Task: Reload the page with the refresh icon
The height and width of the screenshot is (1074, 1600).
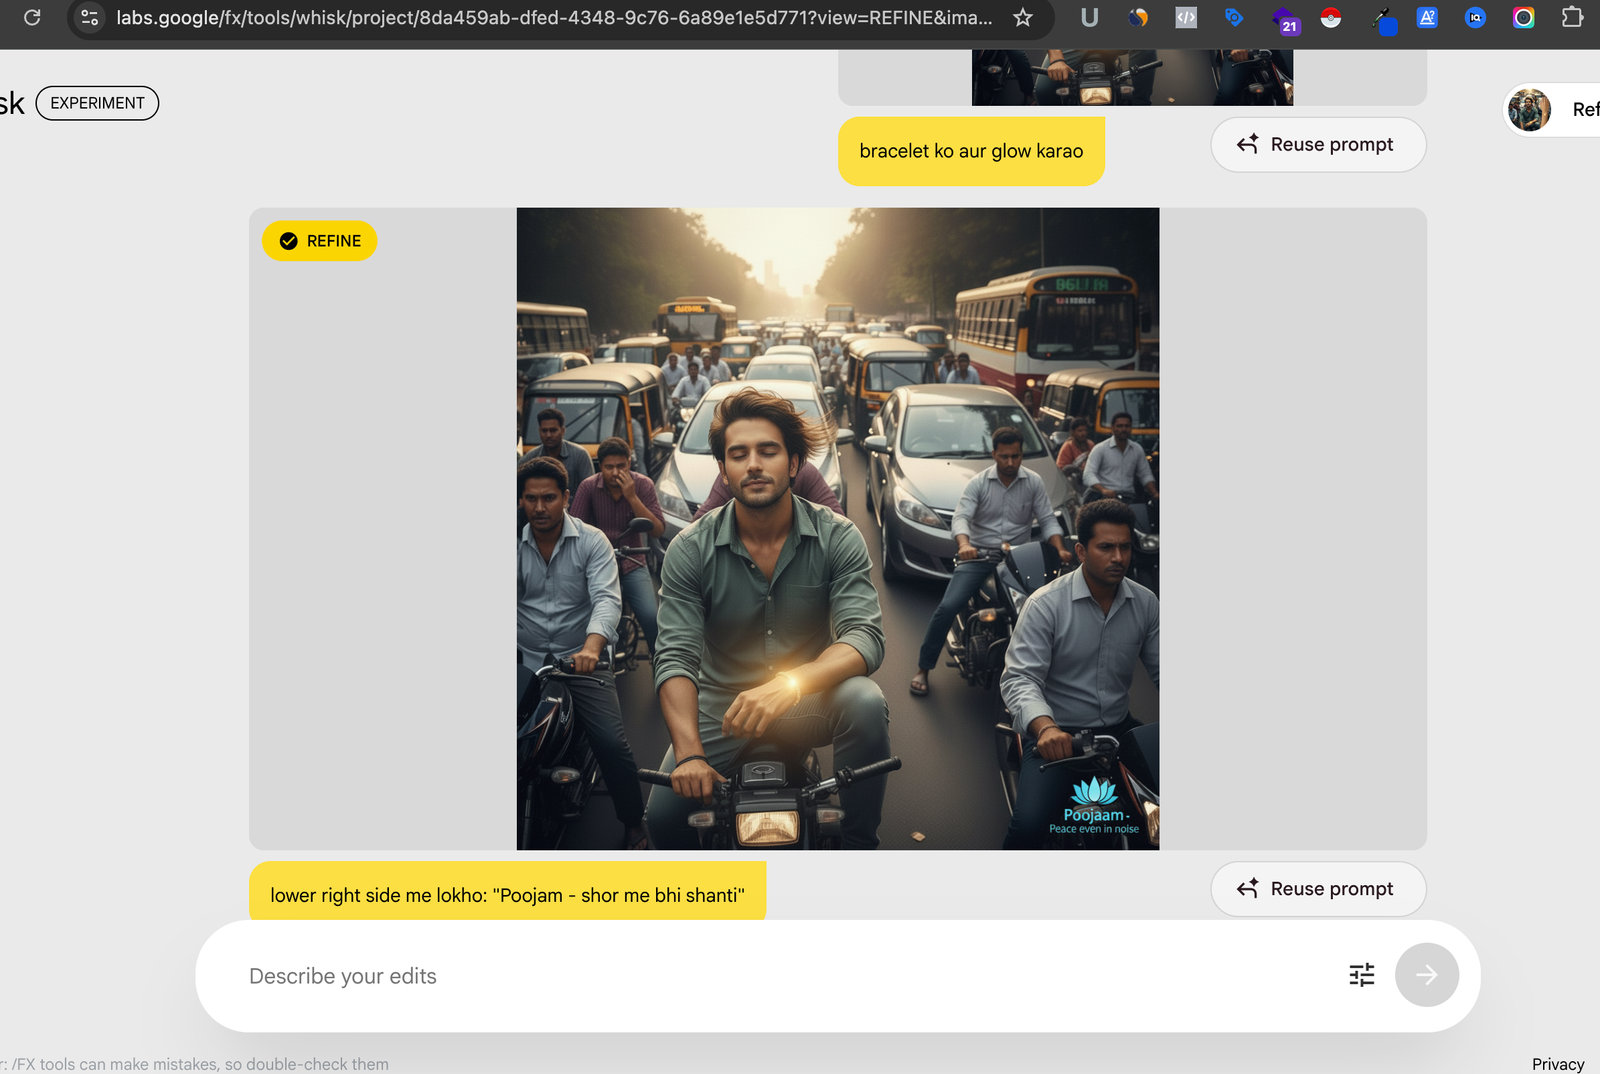Action: pyautogui.click(x=32, y=17)
